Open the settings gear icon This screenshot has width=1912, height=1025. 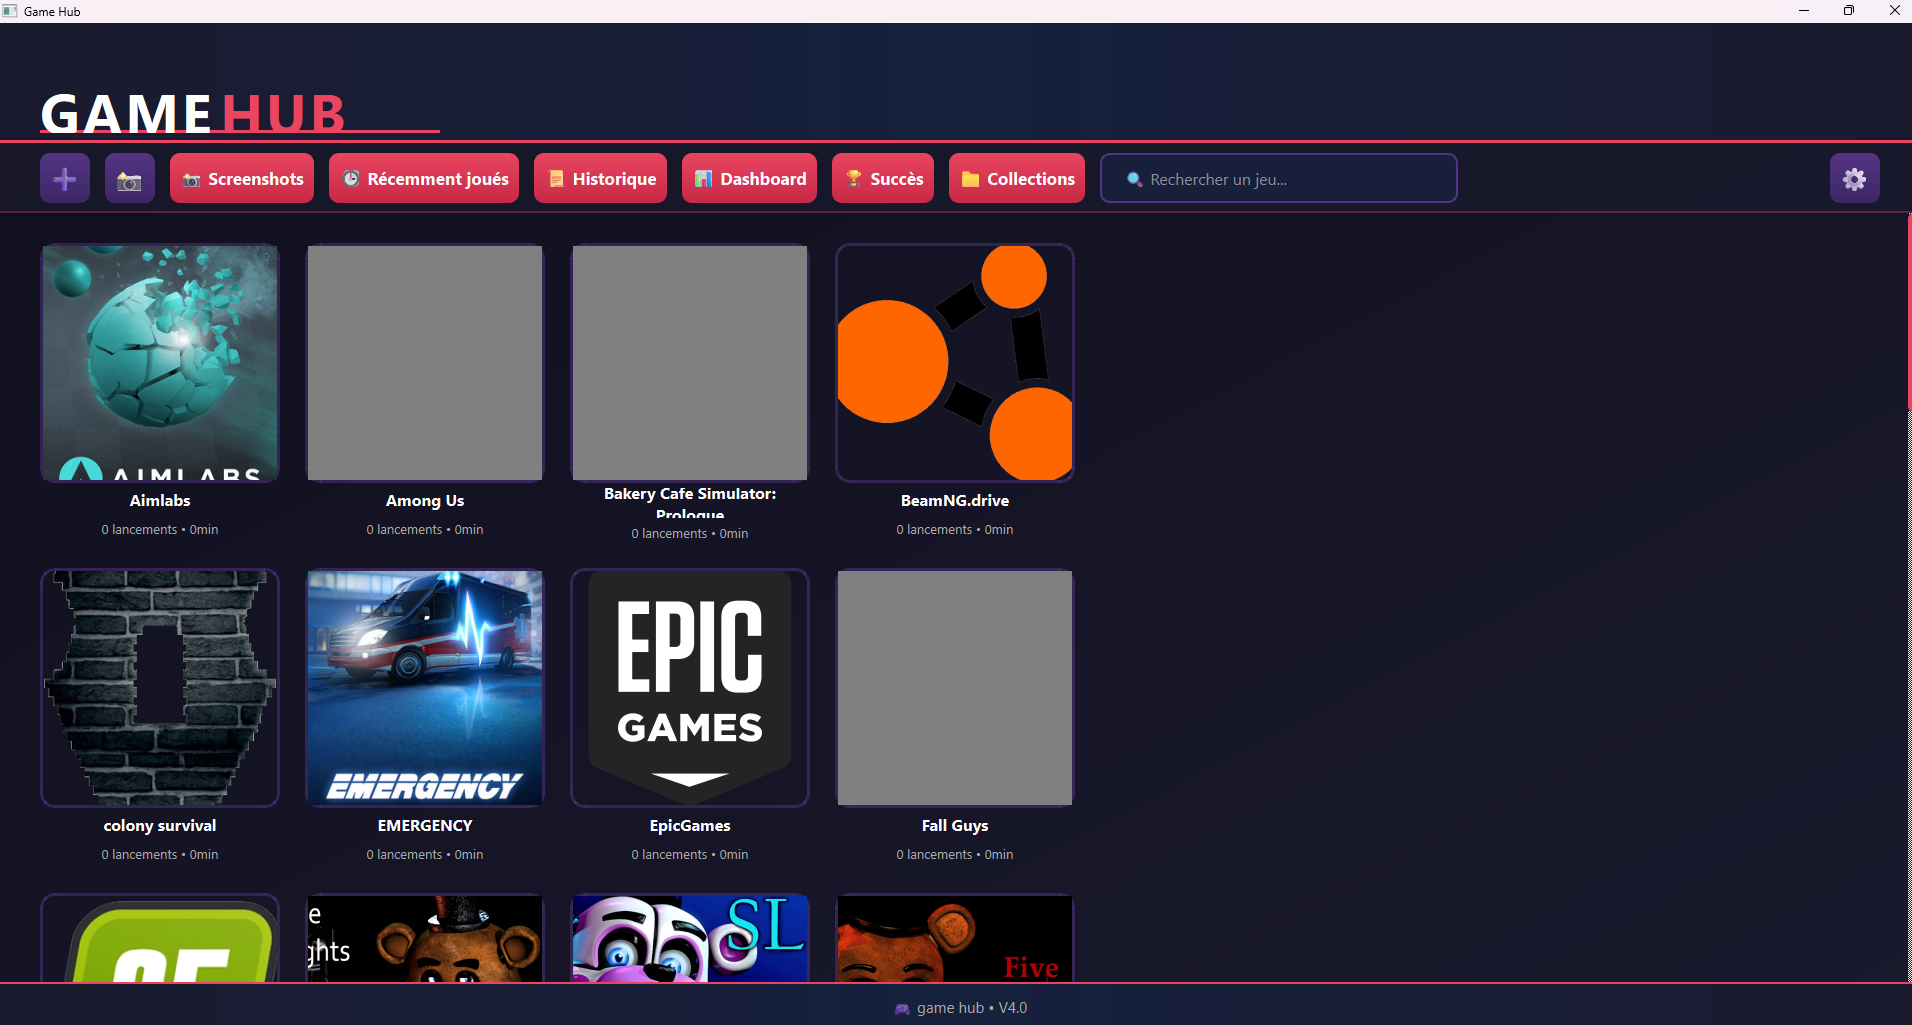(x=1854, y=179)
